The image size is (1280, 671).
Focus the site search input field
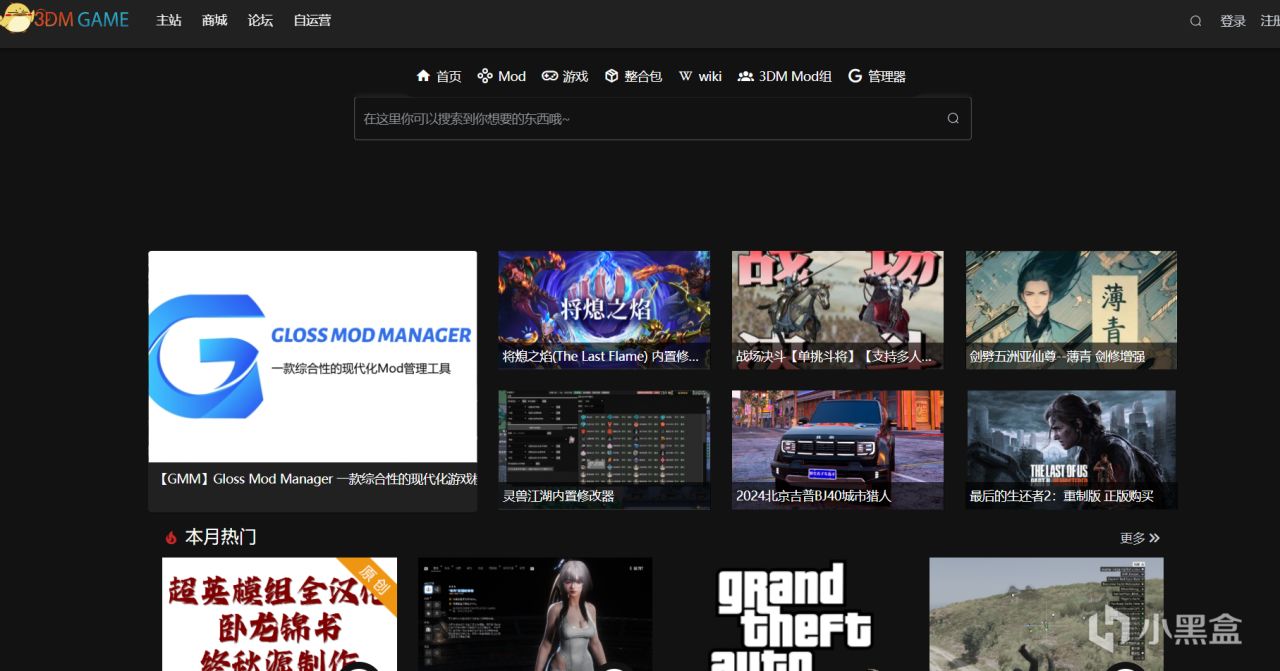click(662, 118)
